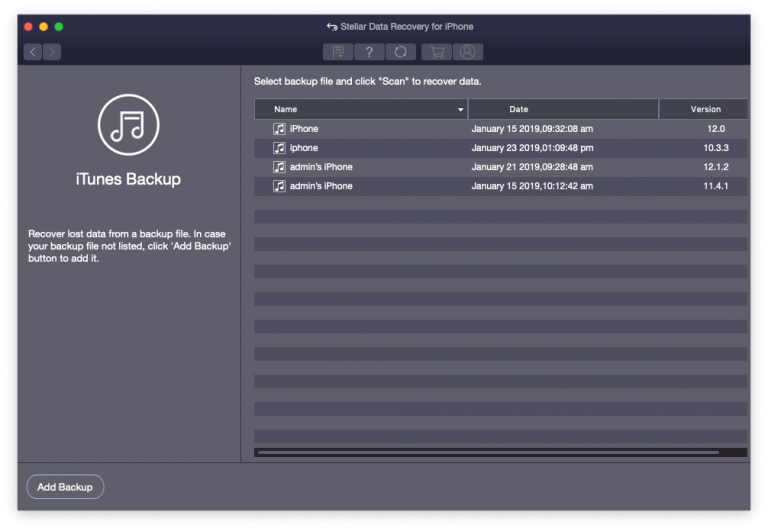Click music icon of iphone version 10.3.3 row

(x=279, y=148)
